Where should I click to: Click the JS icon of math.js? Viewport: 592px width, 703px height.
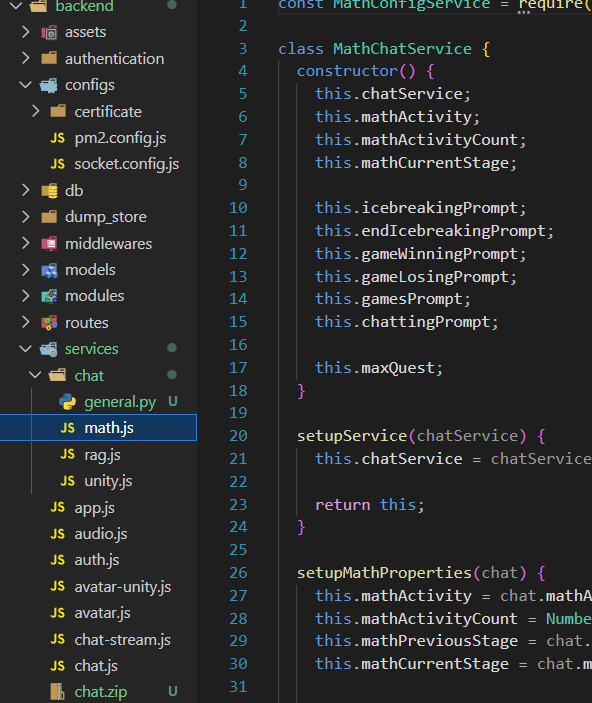tap(68, 428)
